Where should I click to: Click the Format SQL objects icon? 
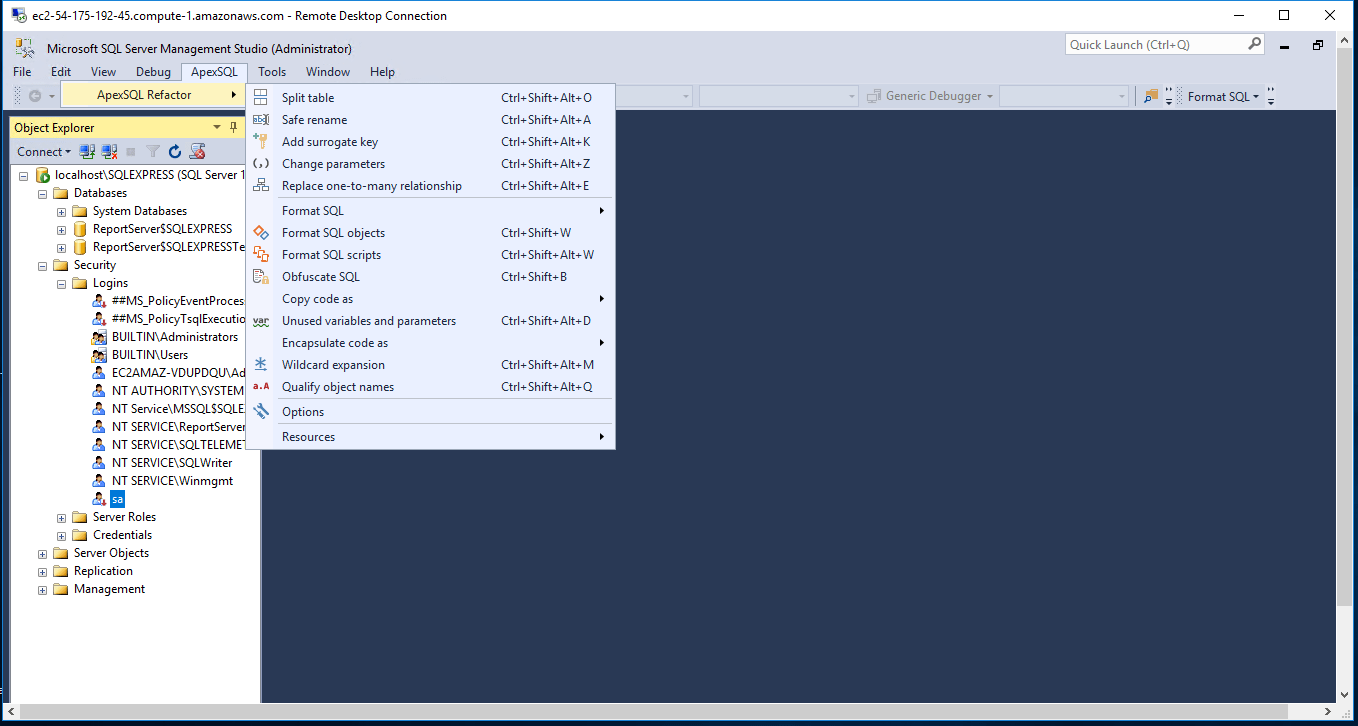point(261,233)
